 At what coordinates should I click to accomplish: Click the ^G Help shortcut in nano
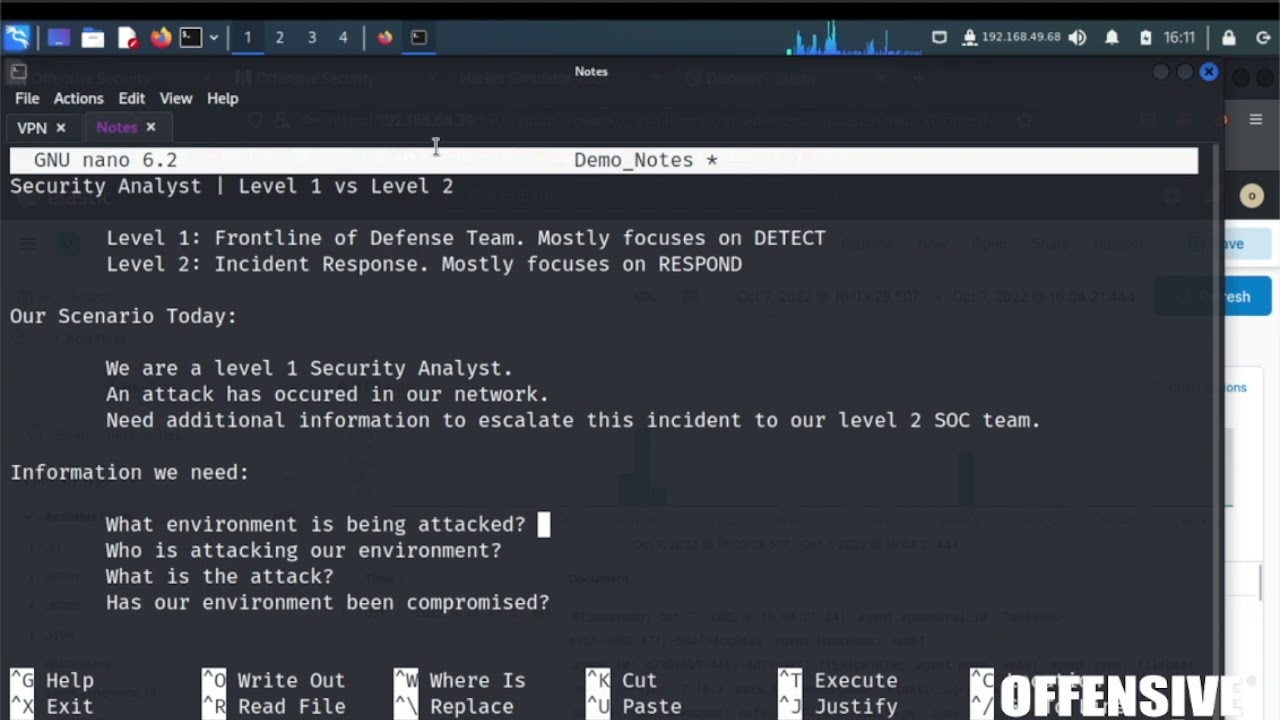point(52,680)
